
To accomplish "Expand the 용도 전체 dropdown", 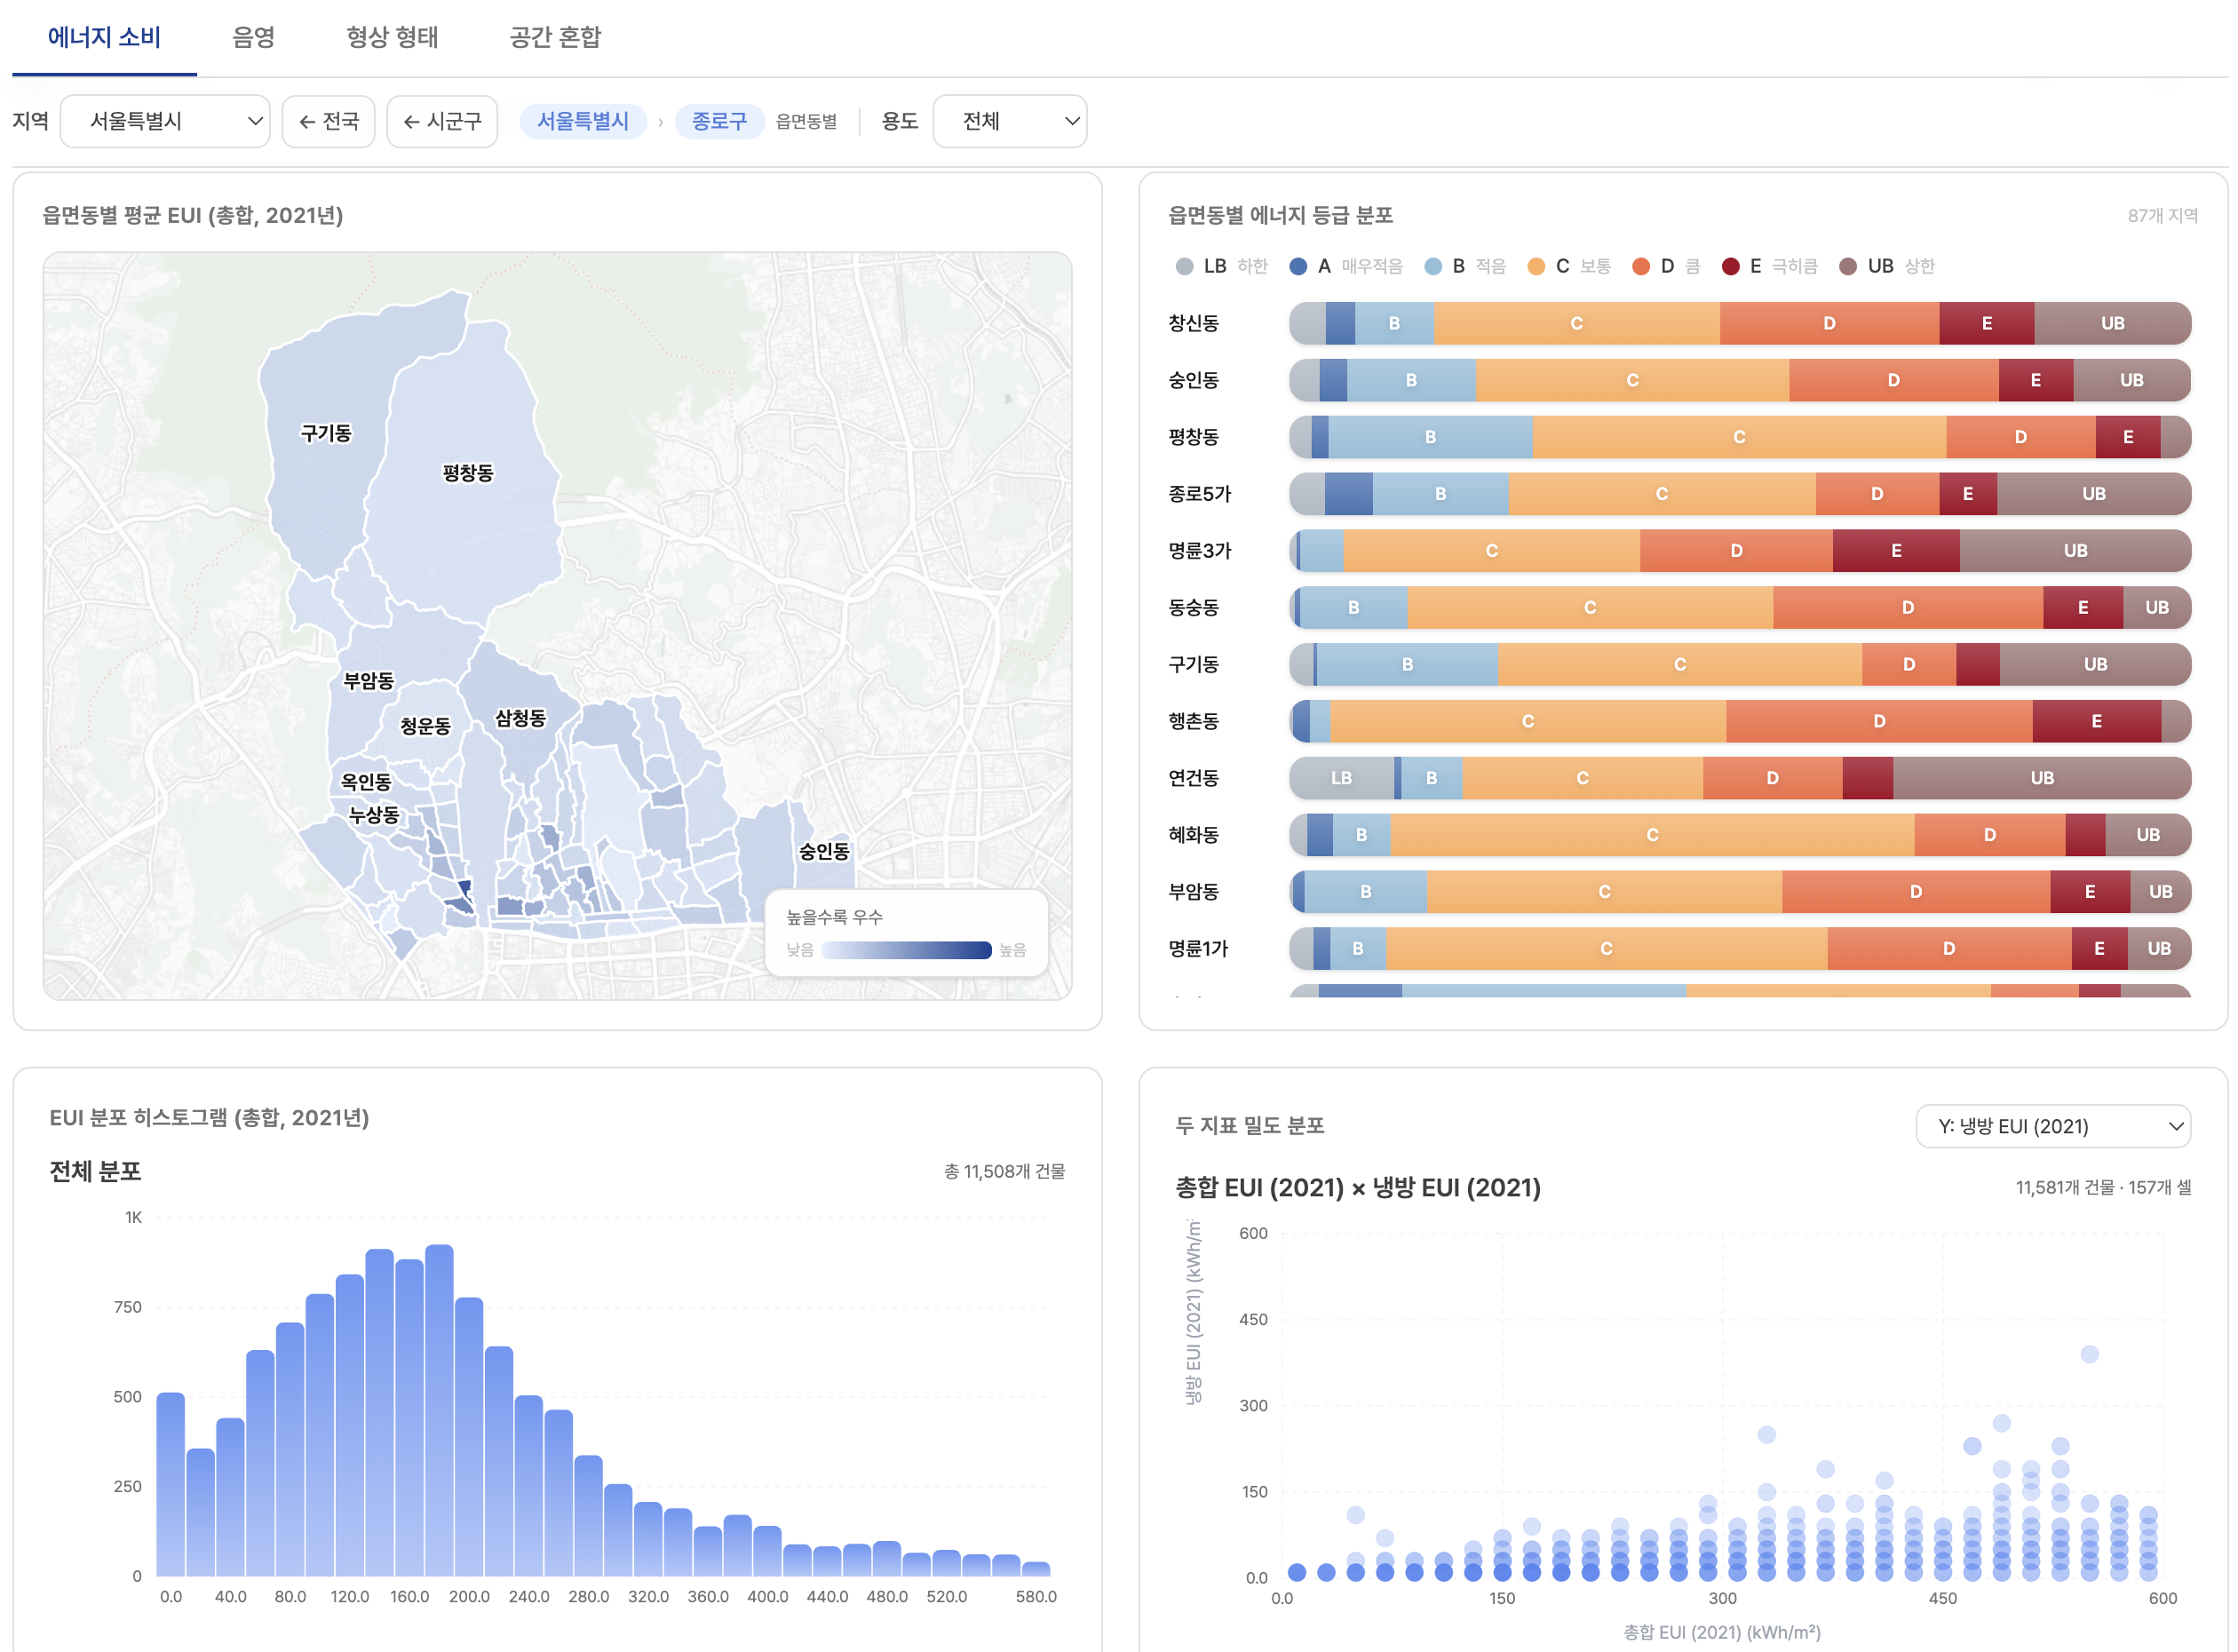I will click(1009, 121).
